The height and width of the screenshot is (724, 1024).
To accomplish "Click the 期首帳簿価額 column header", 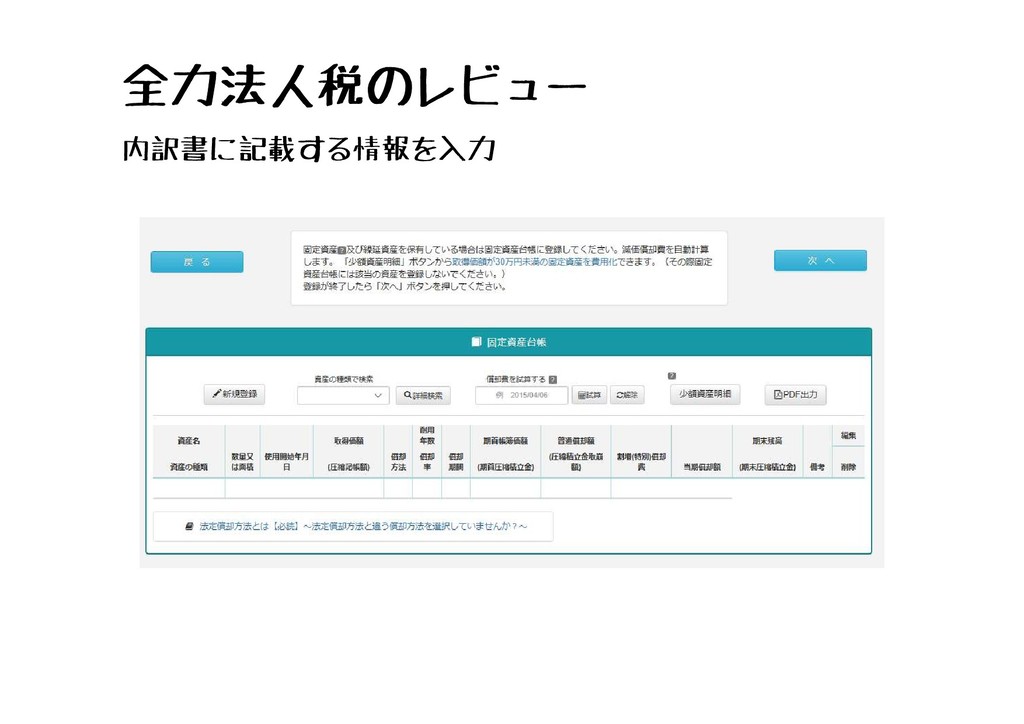I will [x=505, y=441].
